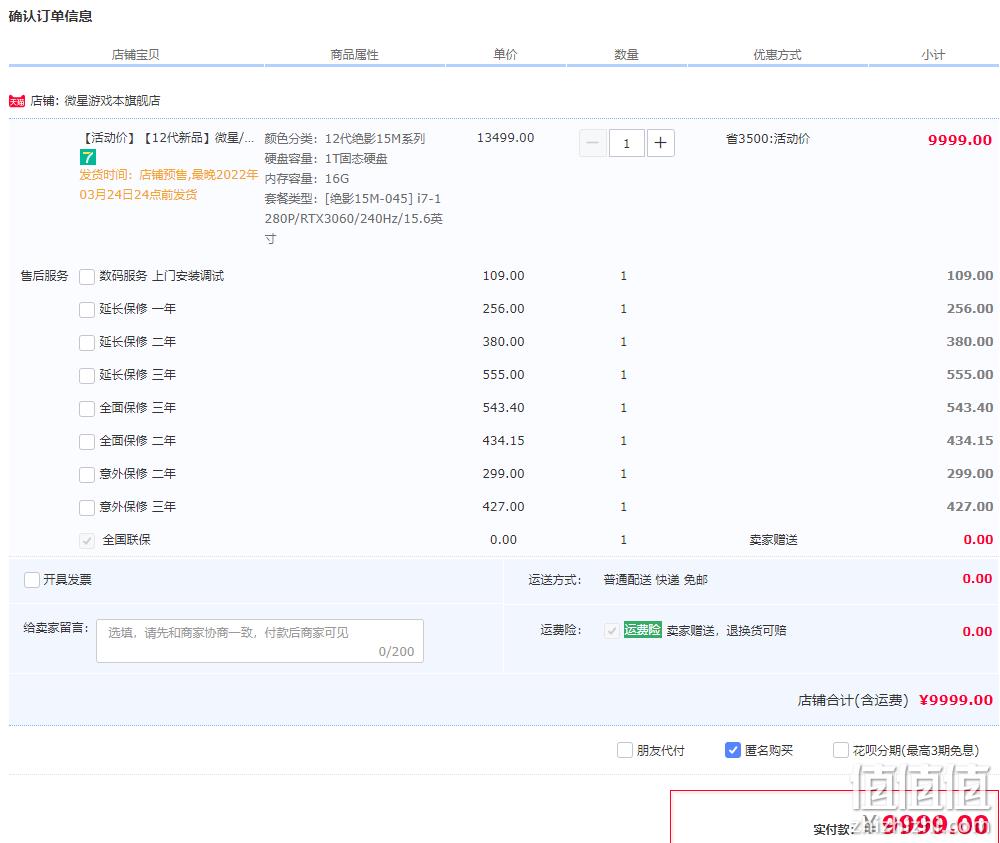Click the 数量 column header
The width and height of the screenshot is (1000, 843).
pyautogui.click(x=626, y=55)
